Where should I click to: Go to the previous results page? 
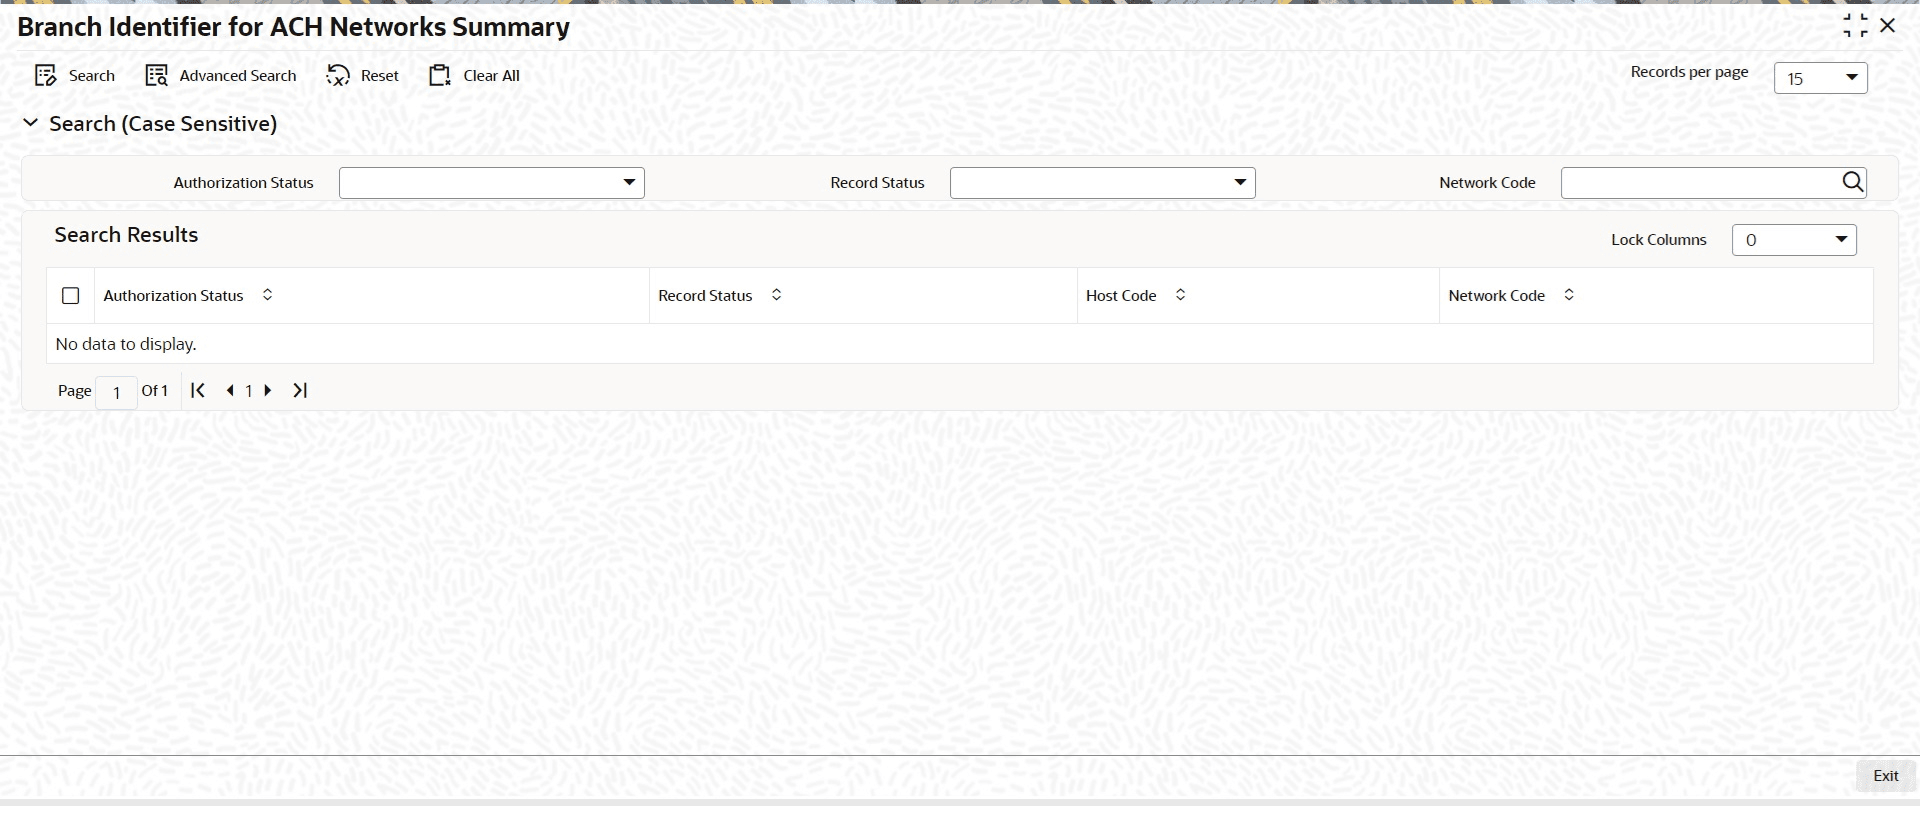[x=231, y=391]
